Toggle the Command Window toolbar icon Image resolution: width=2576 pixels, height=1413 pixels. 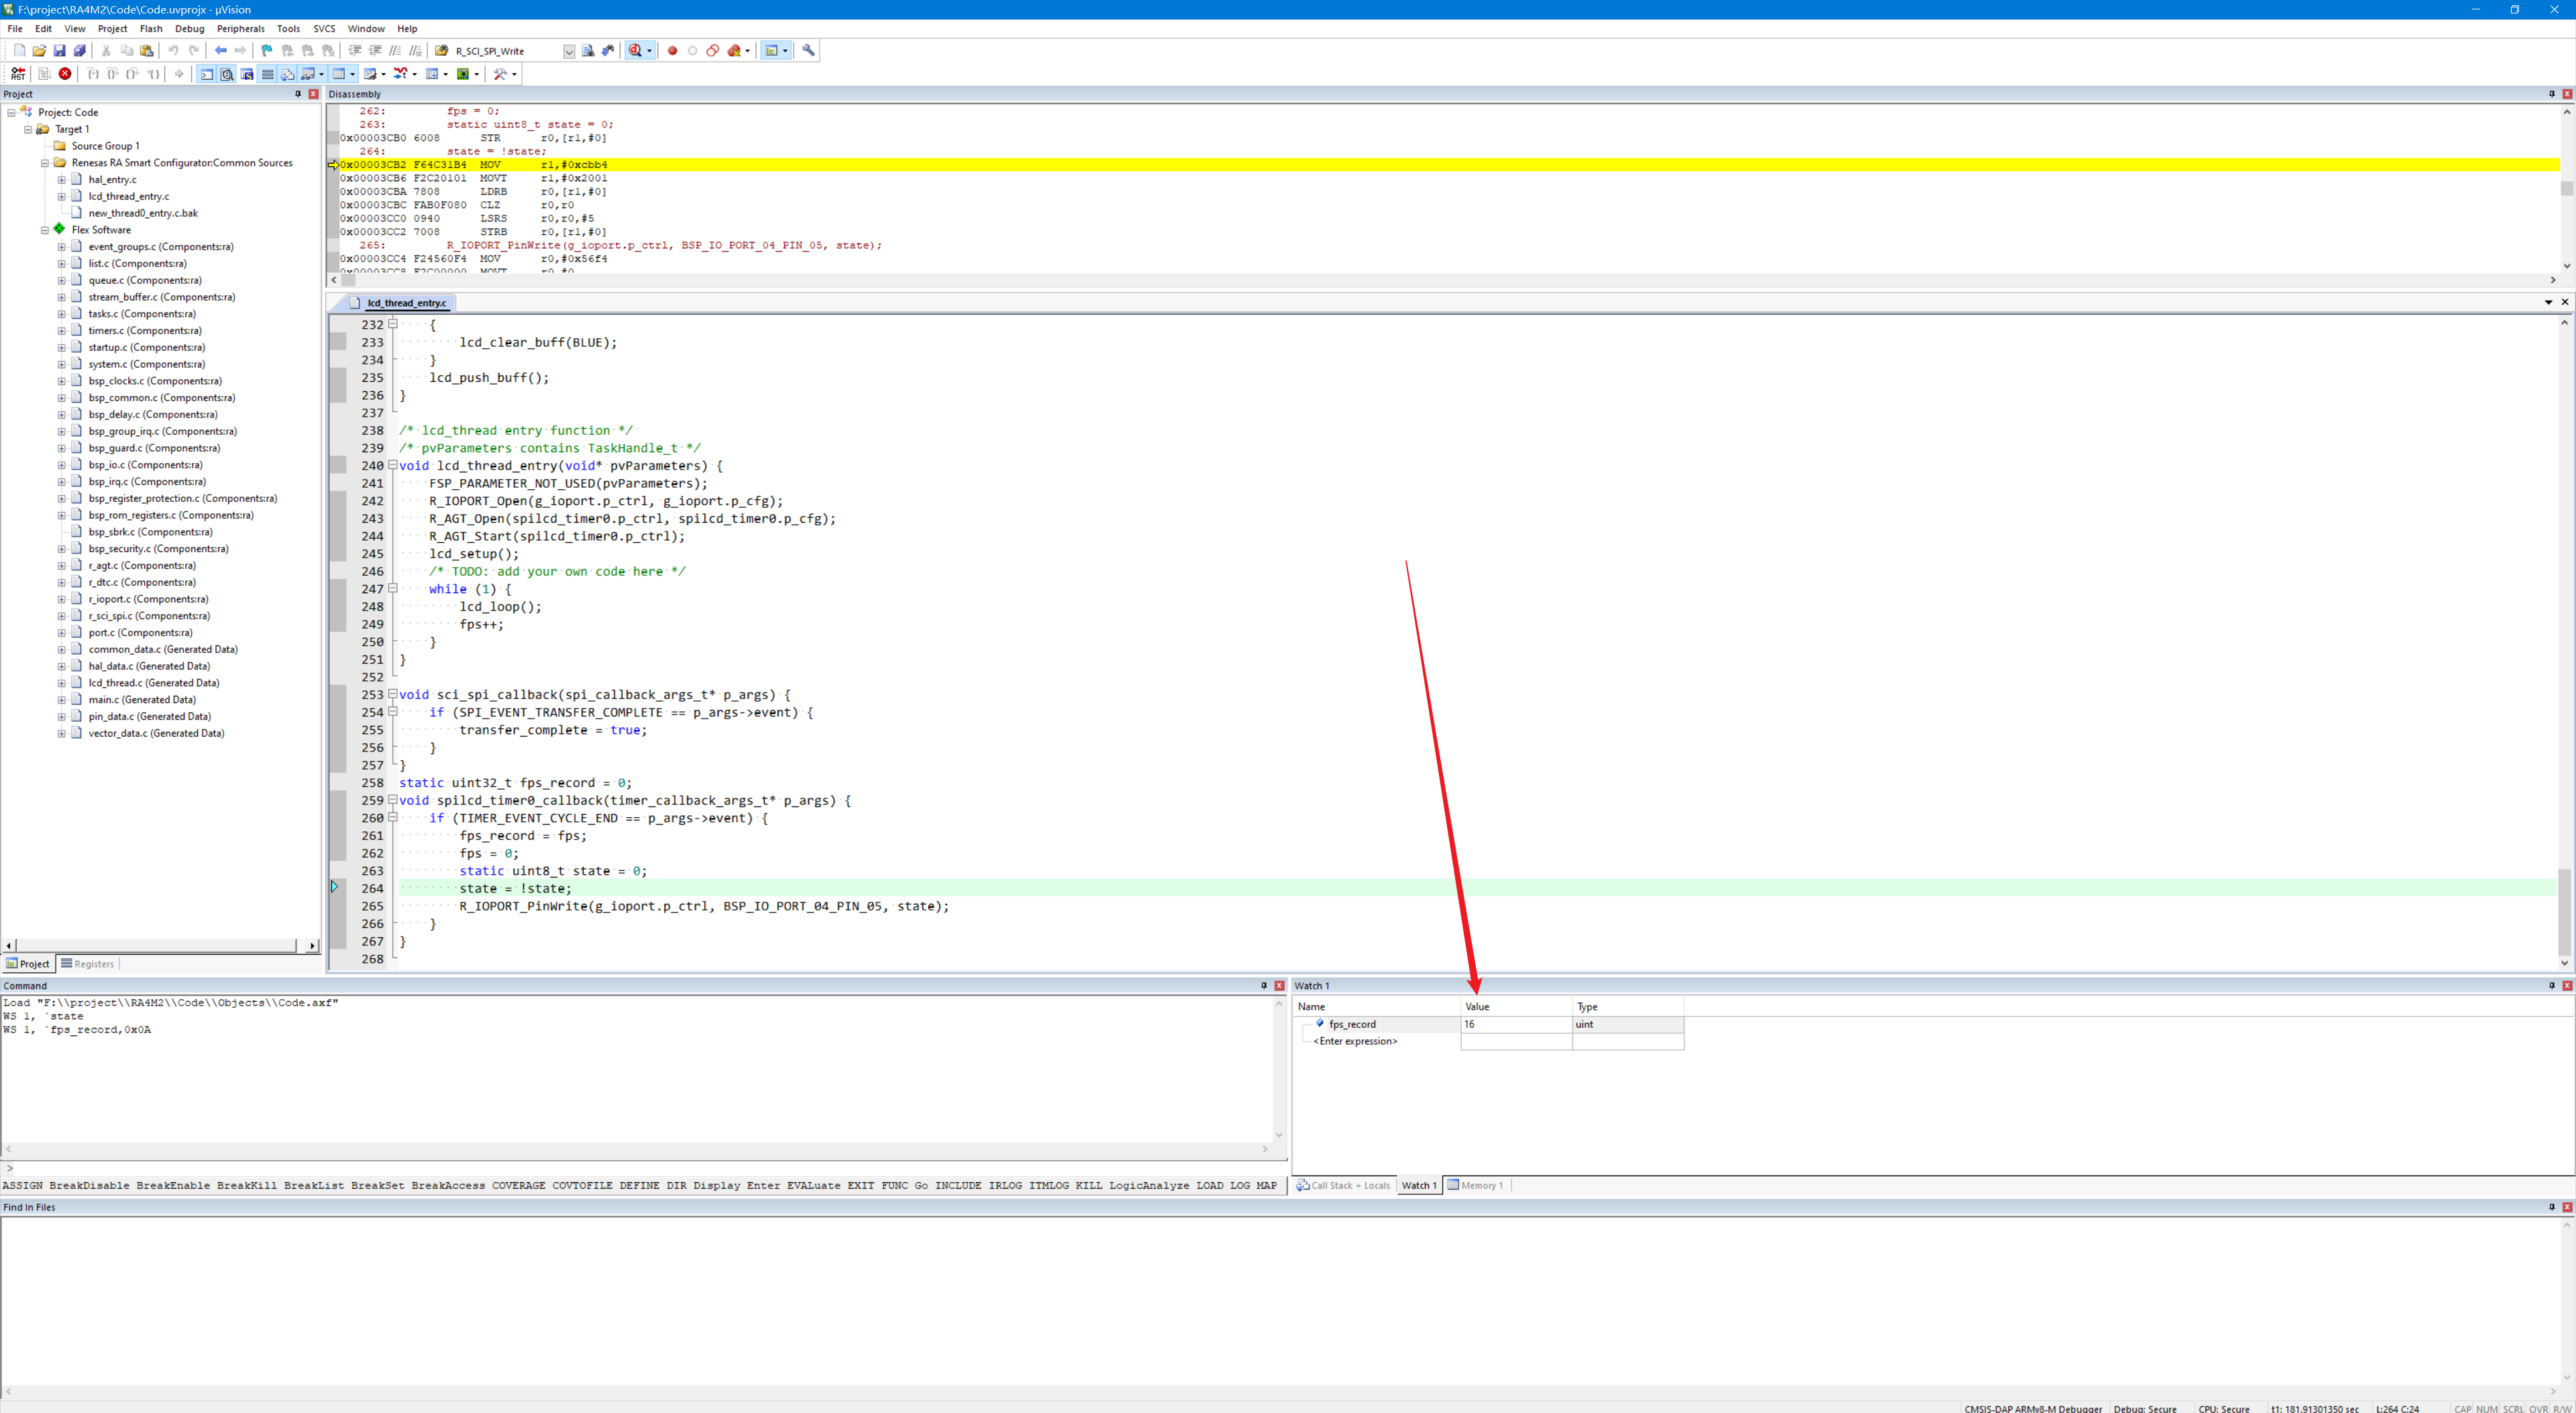207,74
